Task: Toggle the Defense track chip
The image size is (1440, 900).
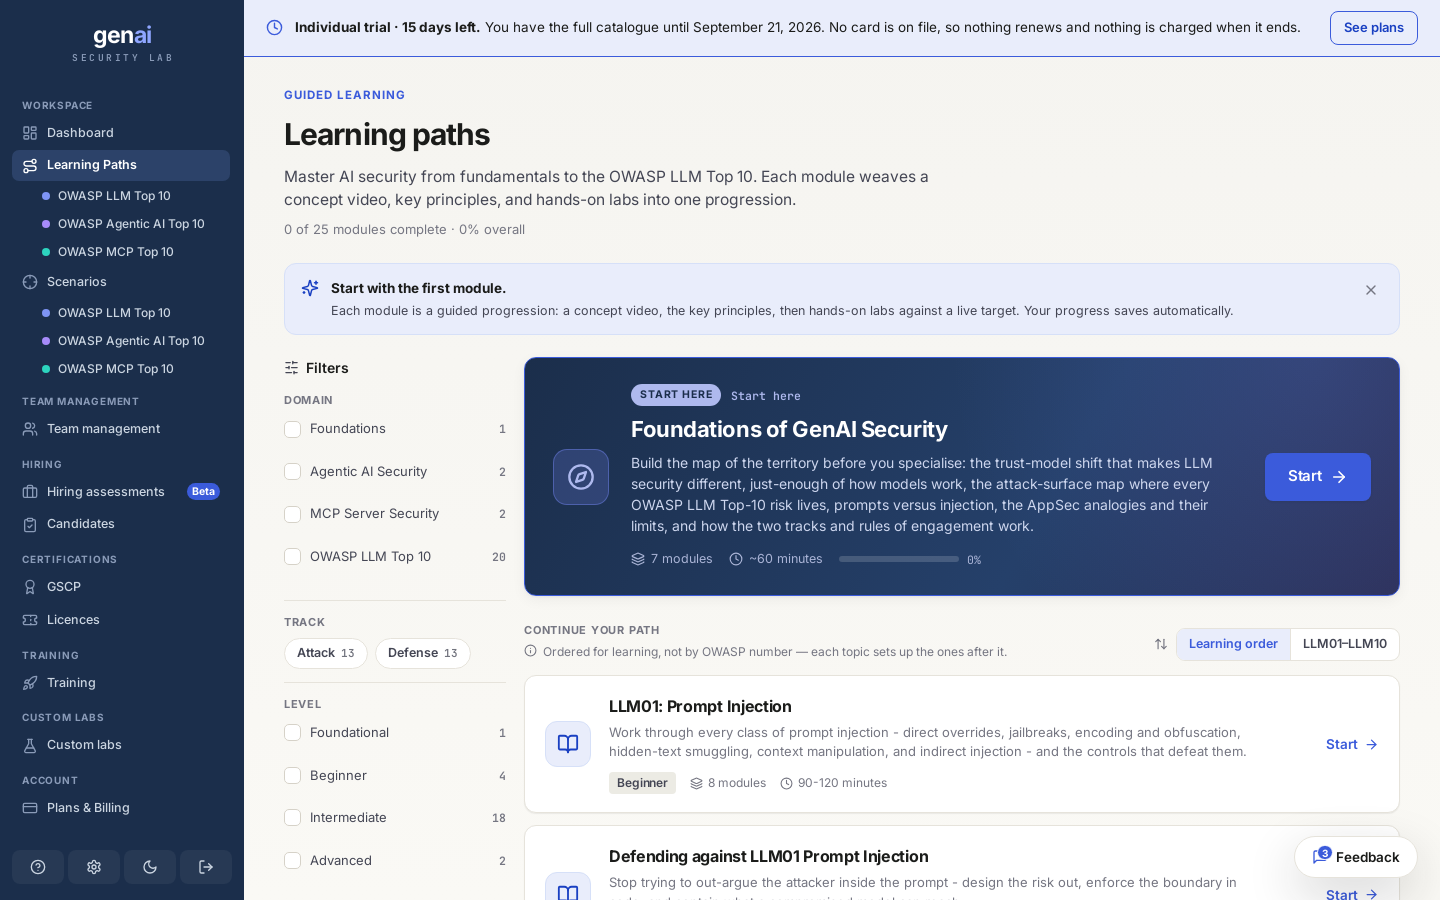Action: point(423,653)
